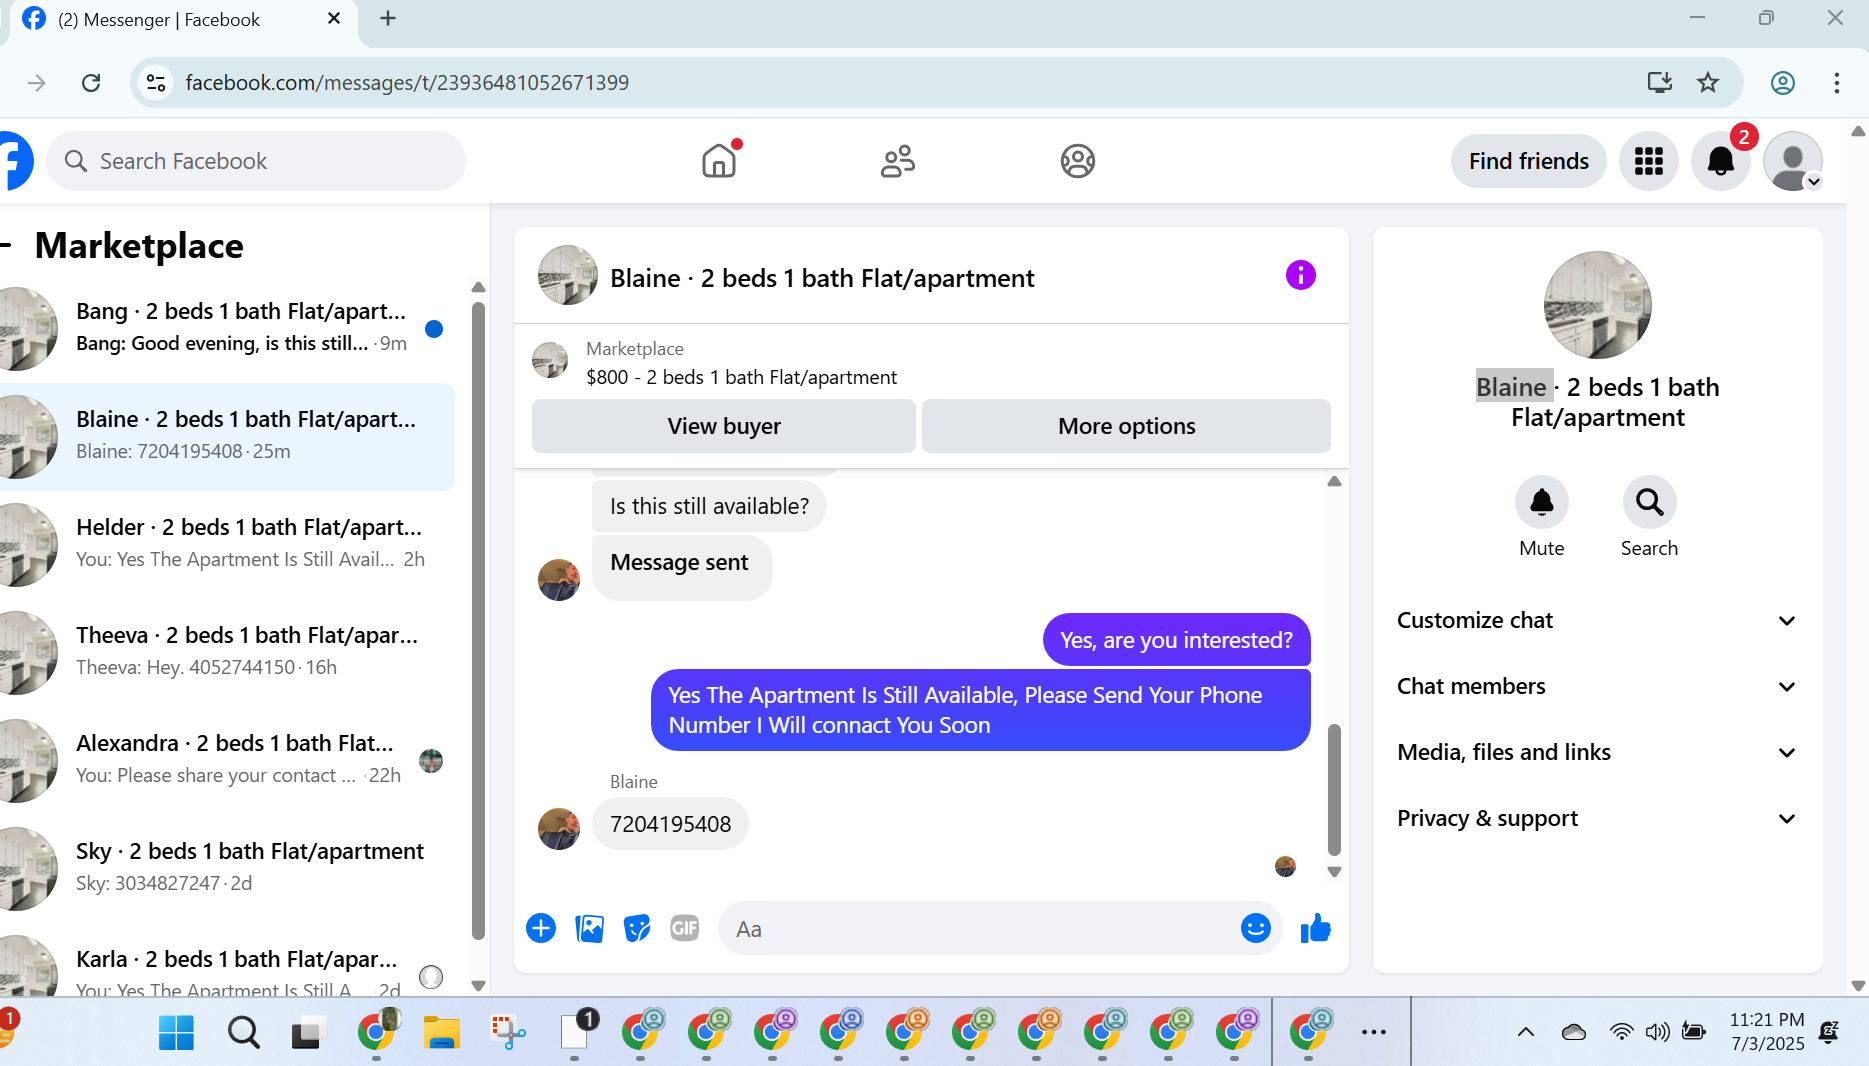This screenshot has height=1066, width=1869.
Task: Select Blaine conversation in the list
Action: pos(227,436)
